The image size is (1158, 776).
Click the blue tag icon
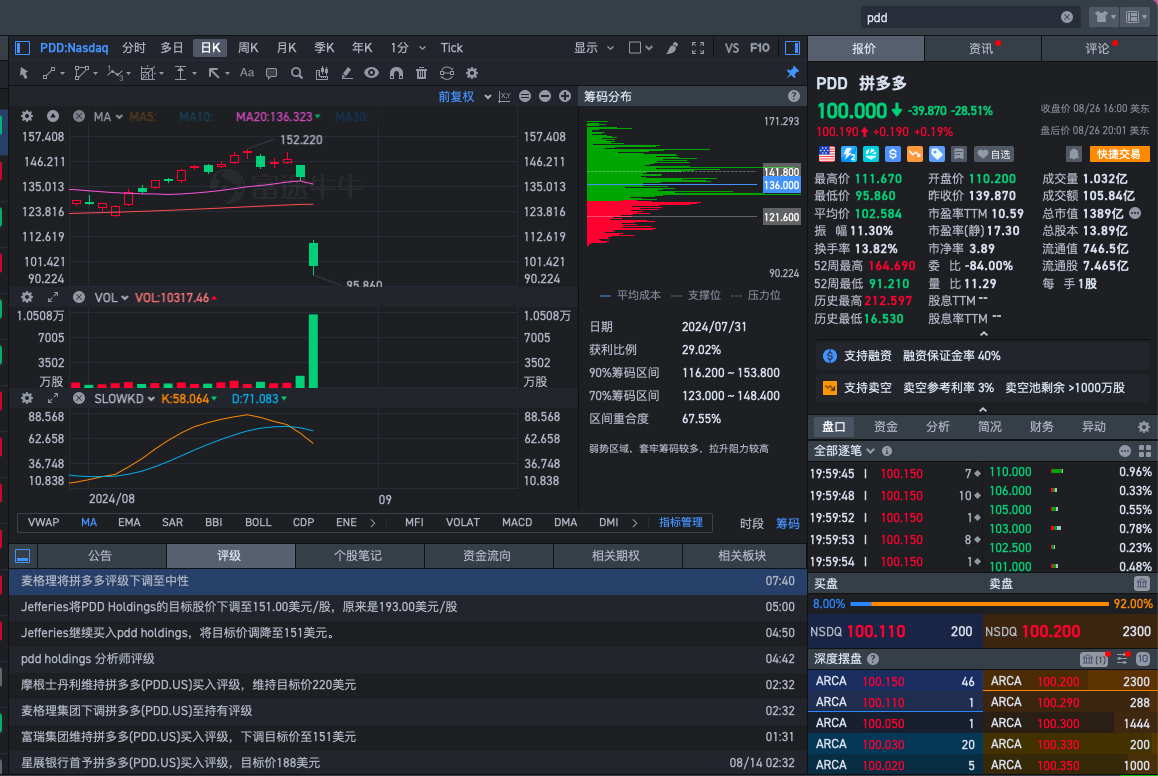[x=936, y=154]
